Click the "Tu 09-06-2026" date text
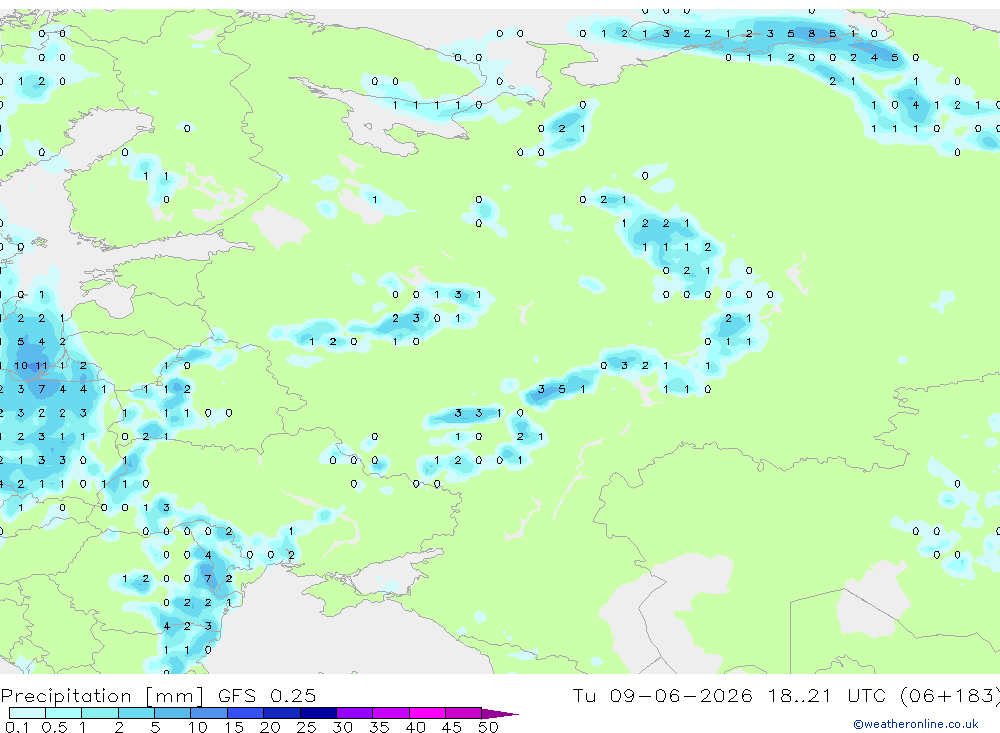This screenshot has height=733, width=1000. point(662,695)
